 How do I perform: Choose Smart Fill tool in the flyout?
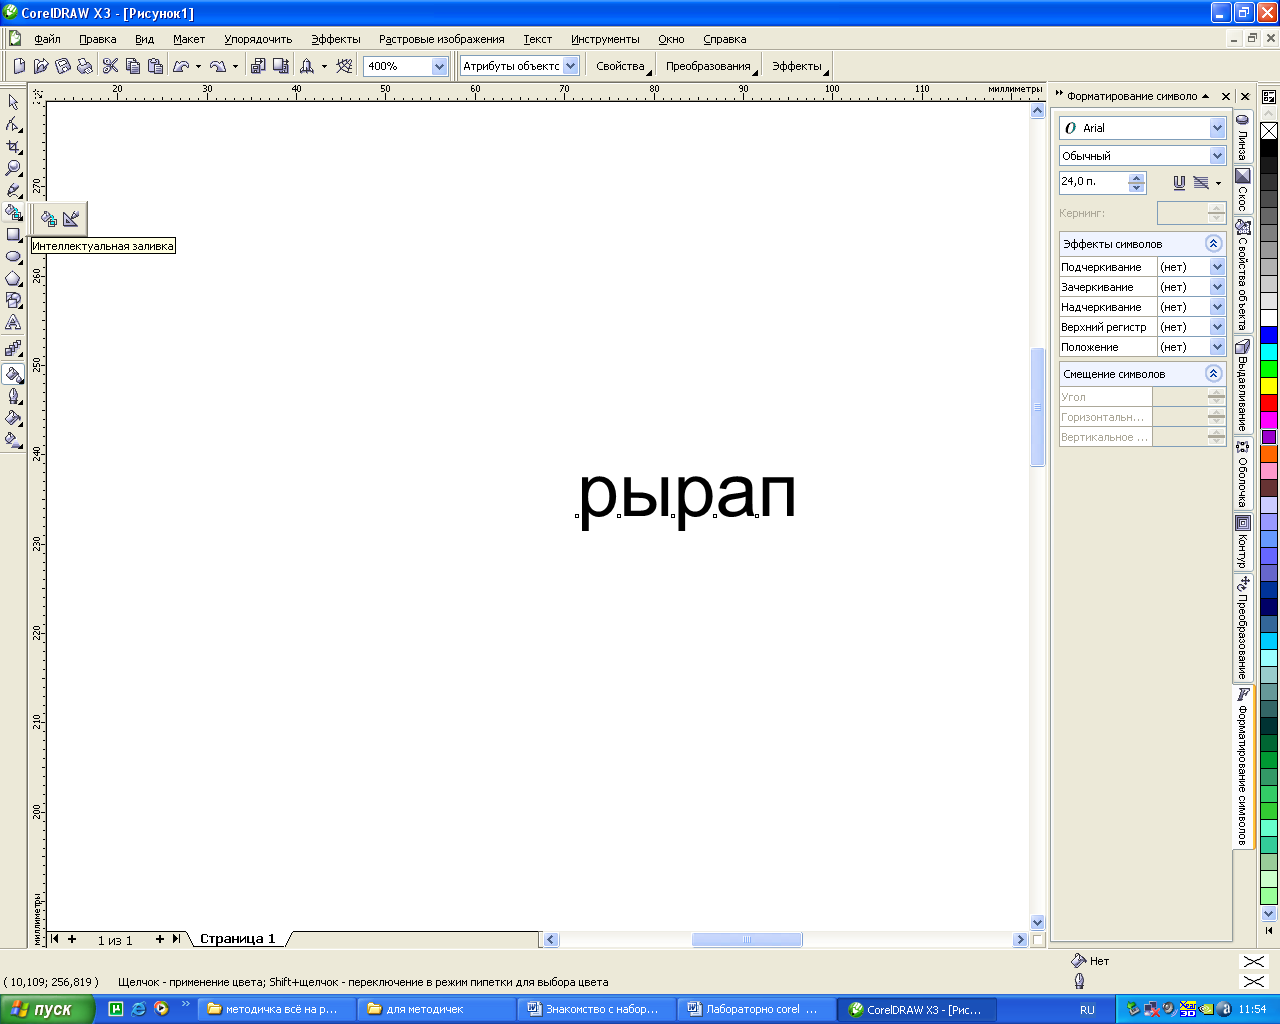pos(49,218)
